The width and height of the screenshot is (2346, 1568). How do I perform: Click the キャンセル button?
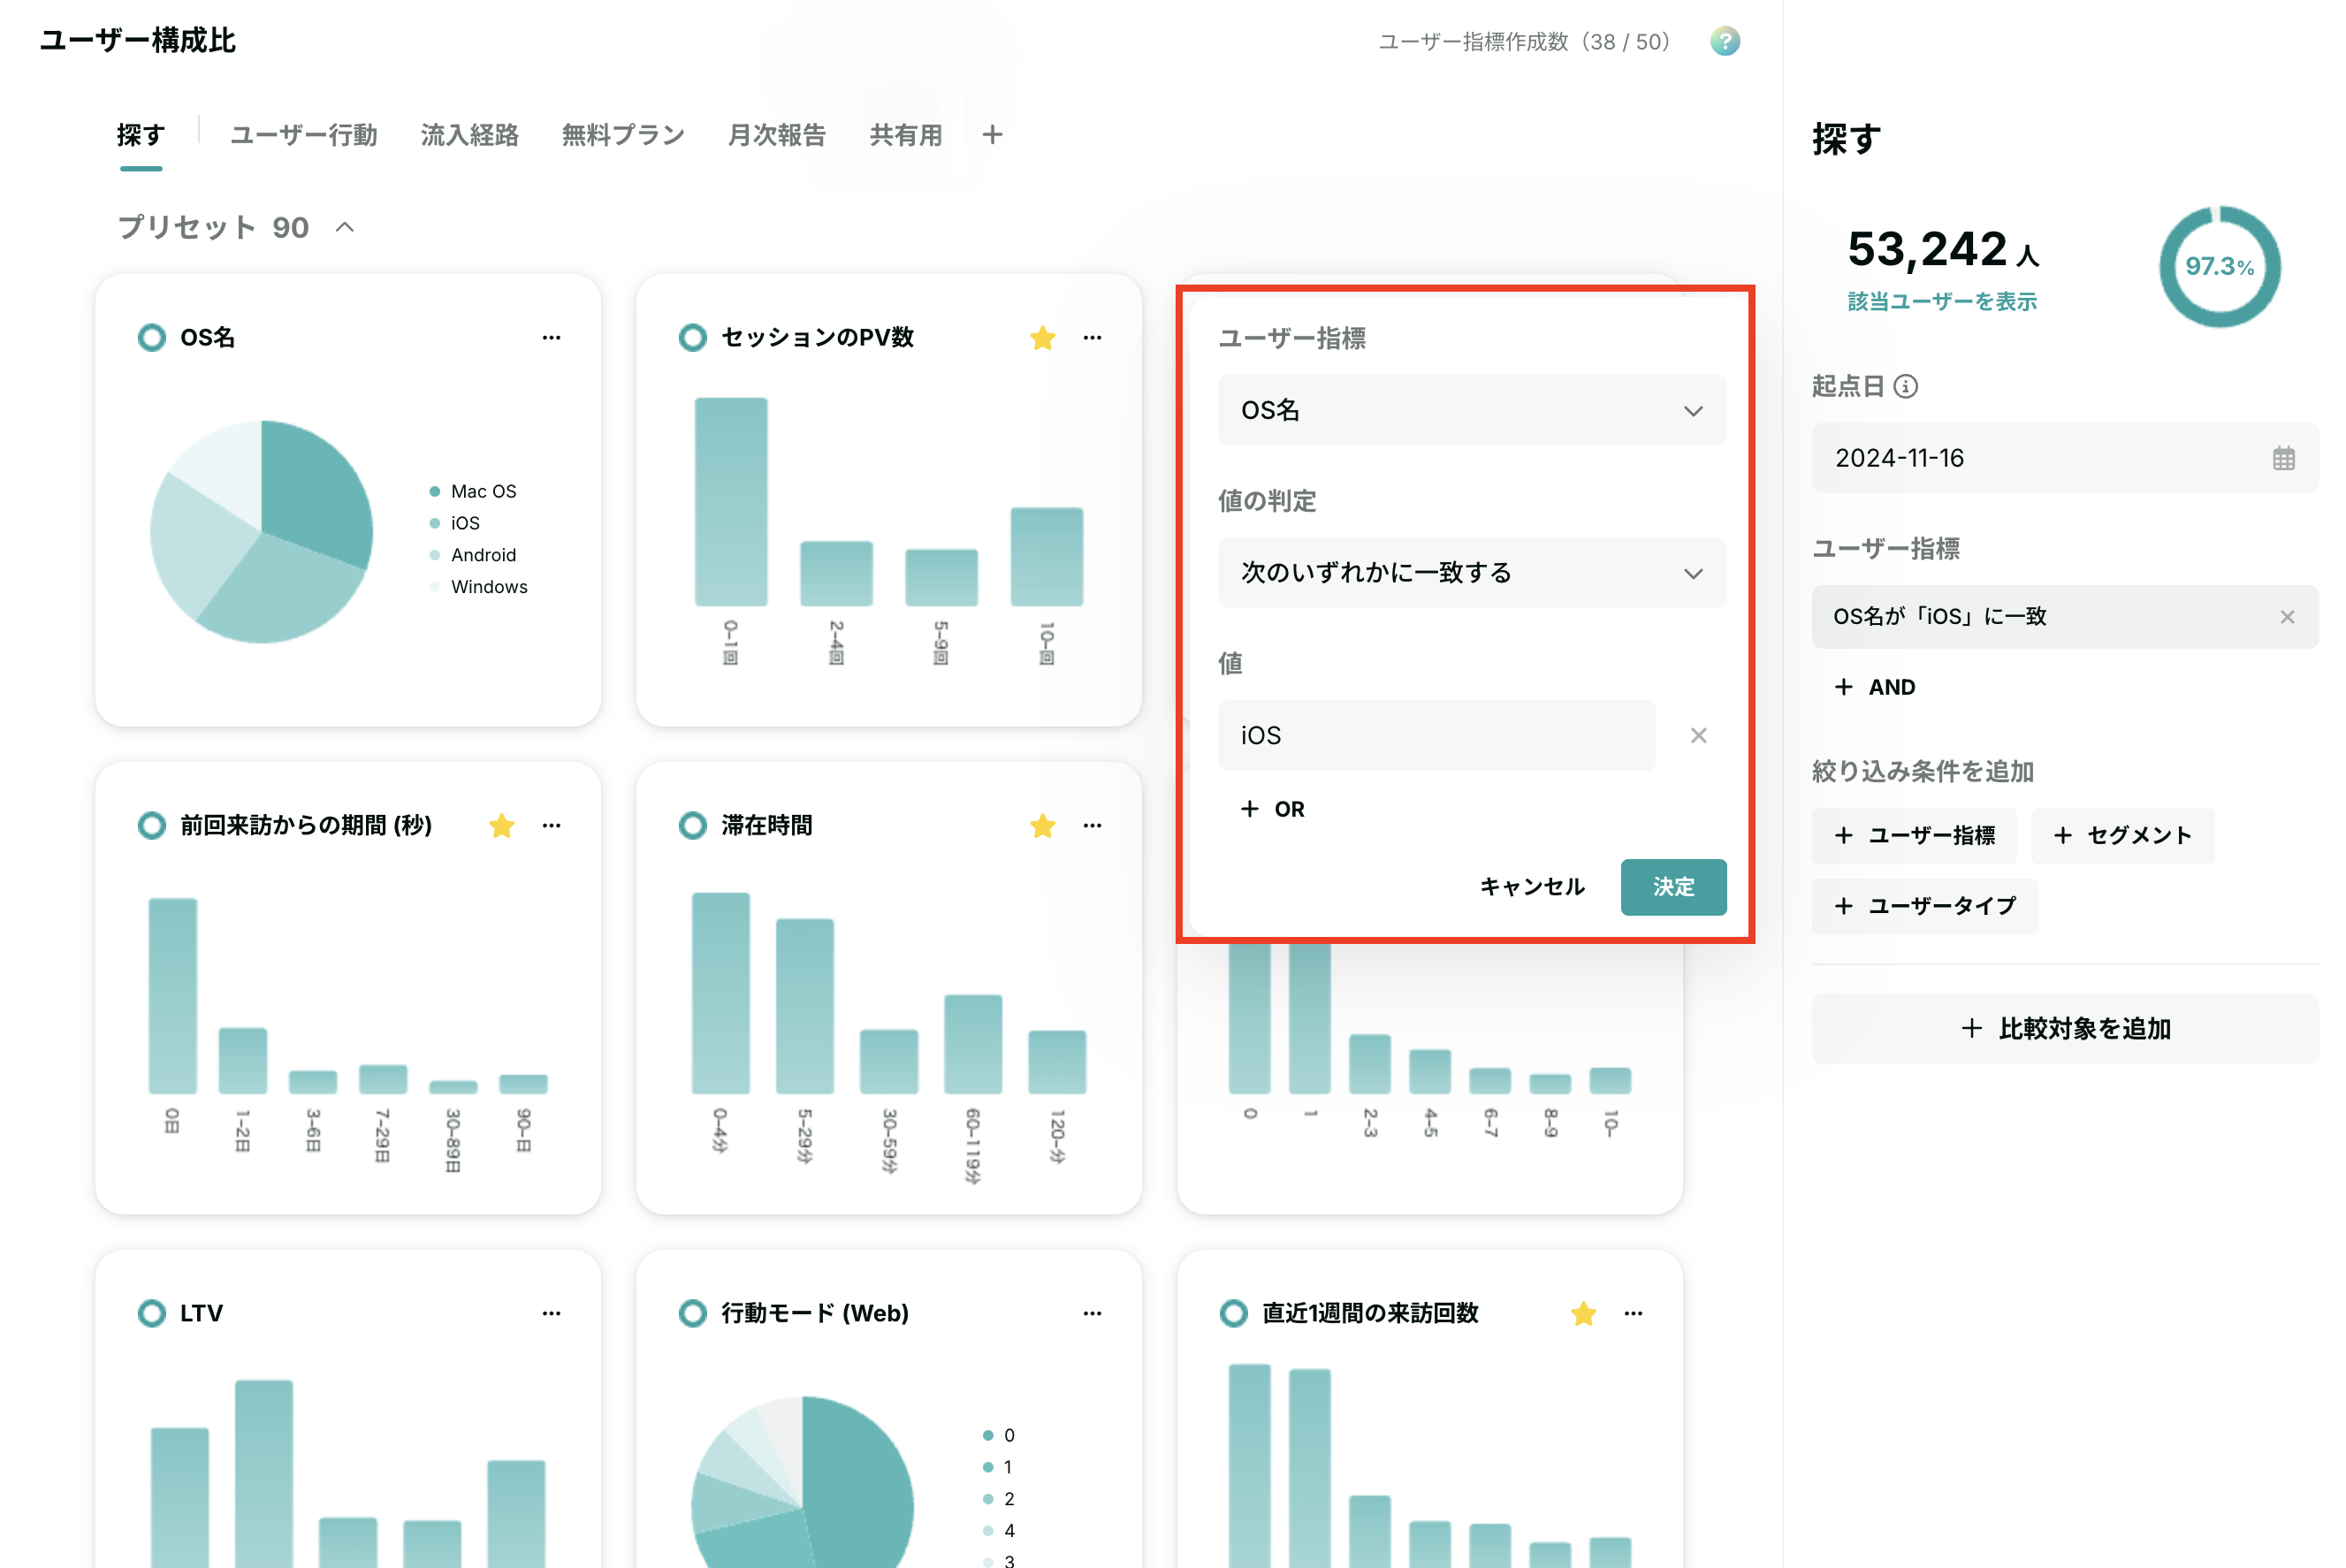(x=1532, y=887)
